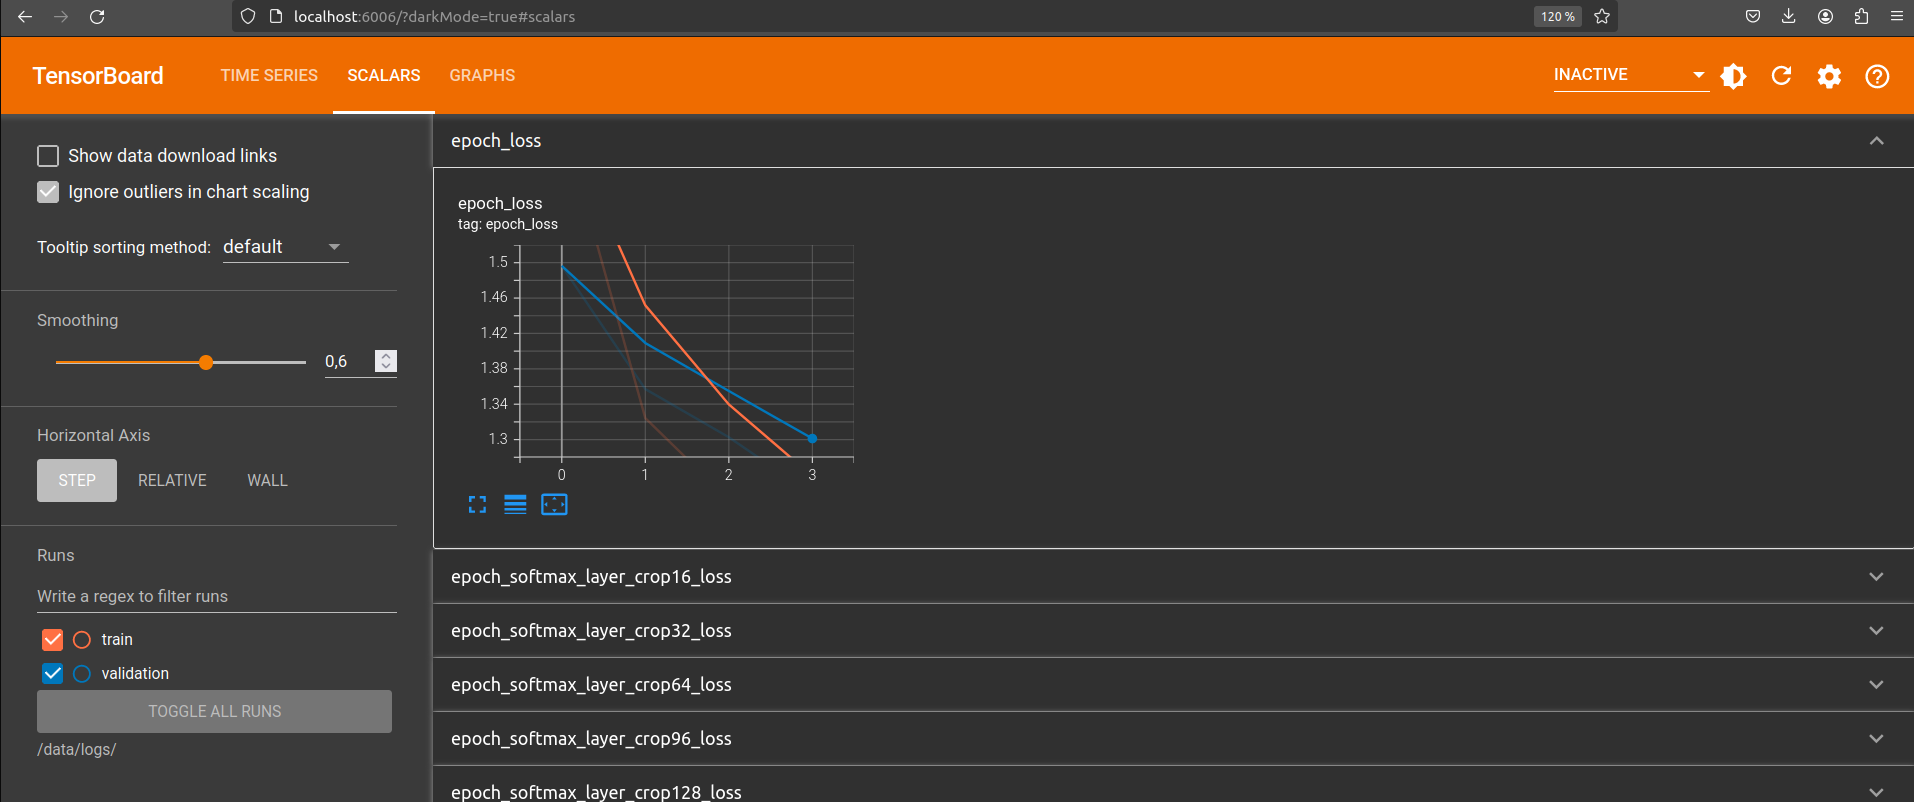Click the smoothing value stepper arrows
Image resolution: width=1914 pixels, height=802 pixels.
point(386,361)
